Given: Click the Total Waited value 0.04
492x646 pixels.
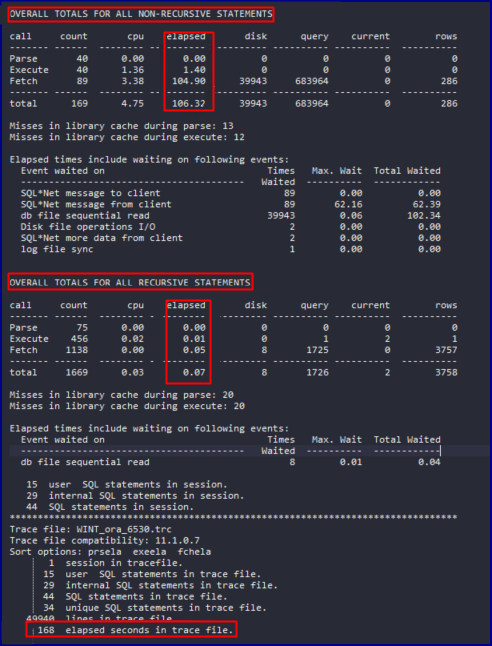Looking at the screenshot, I should 430,462.
